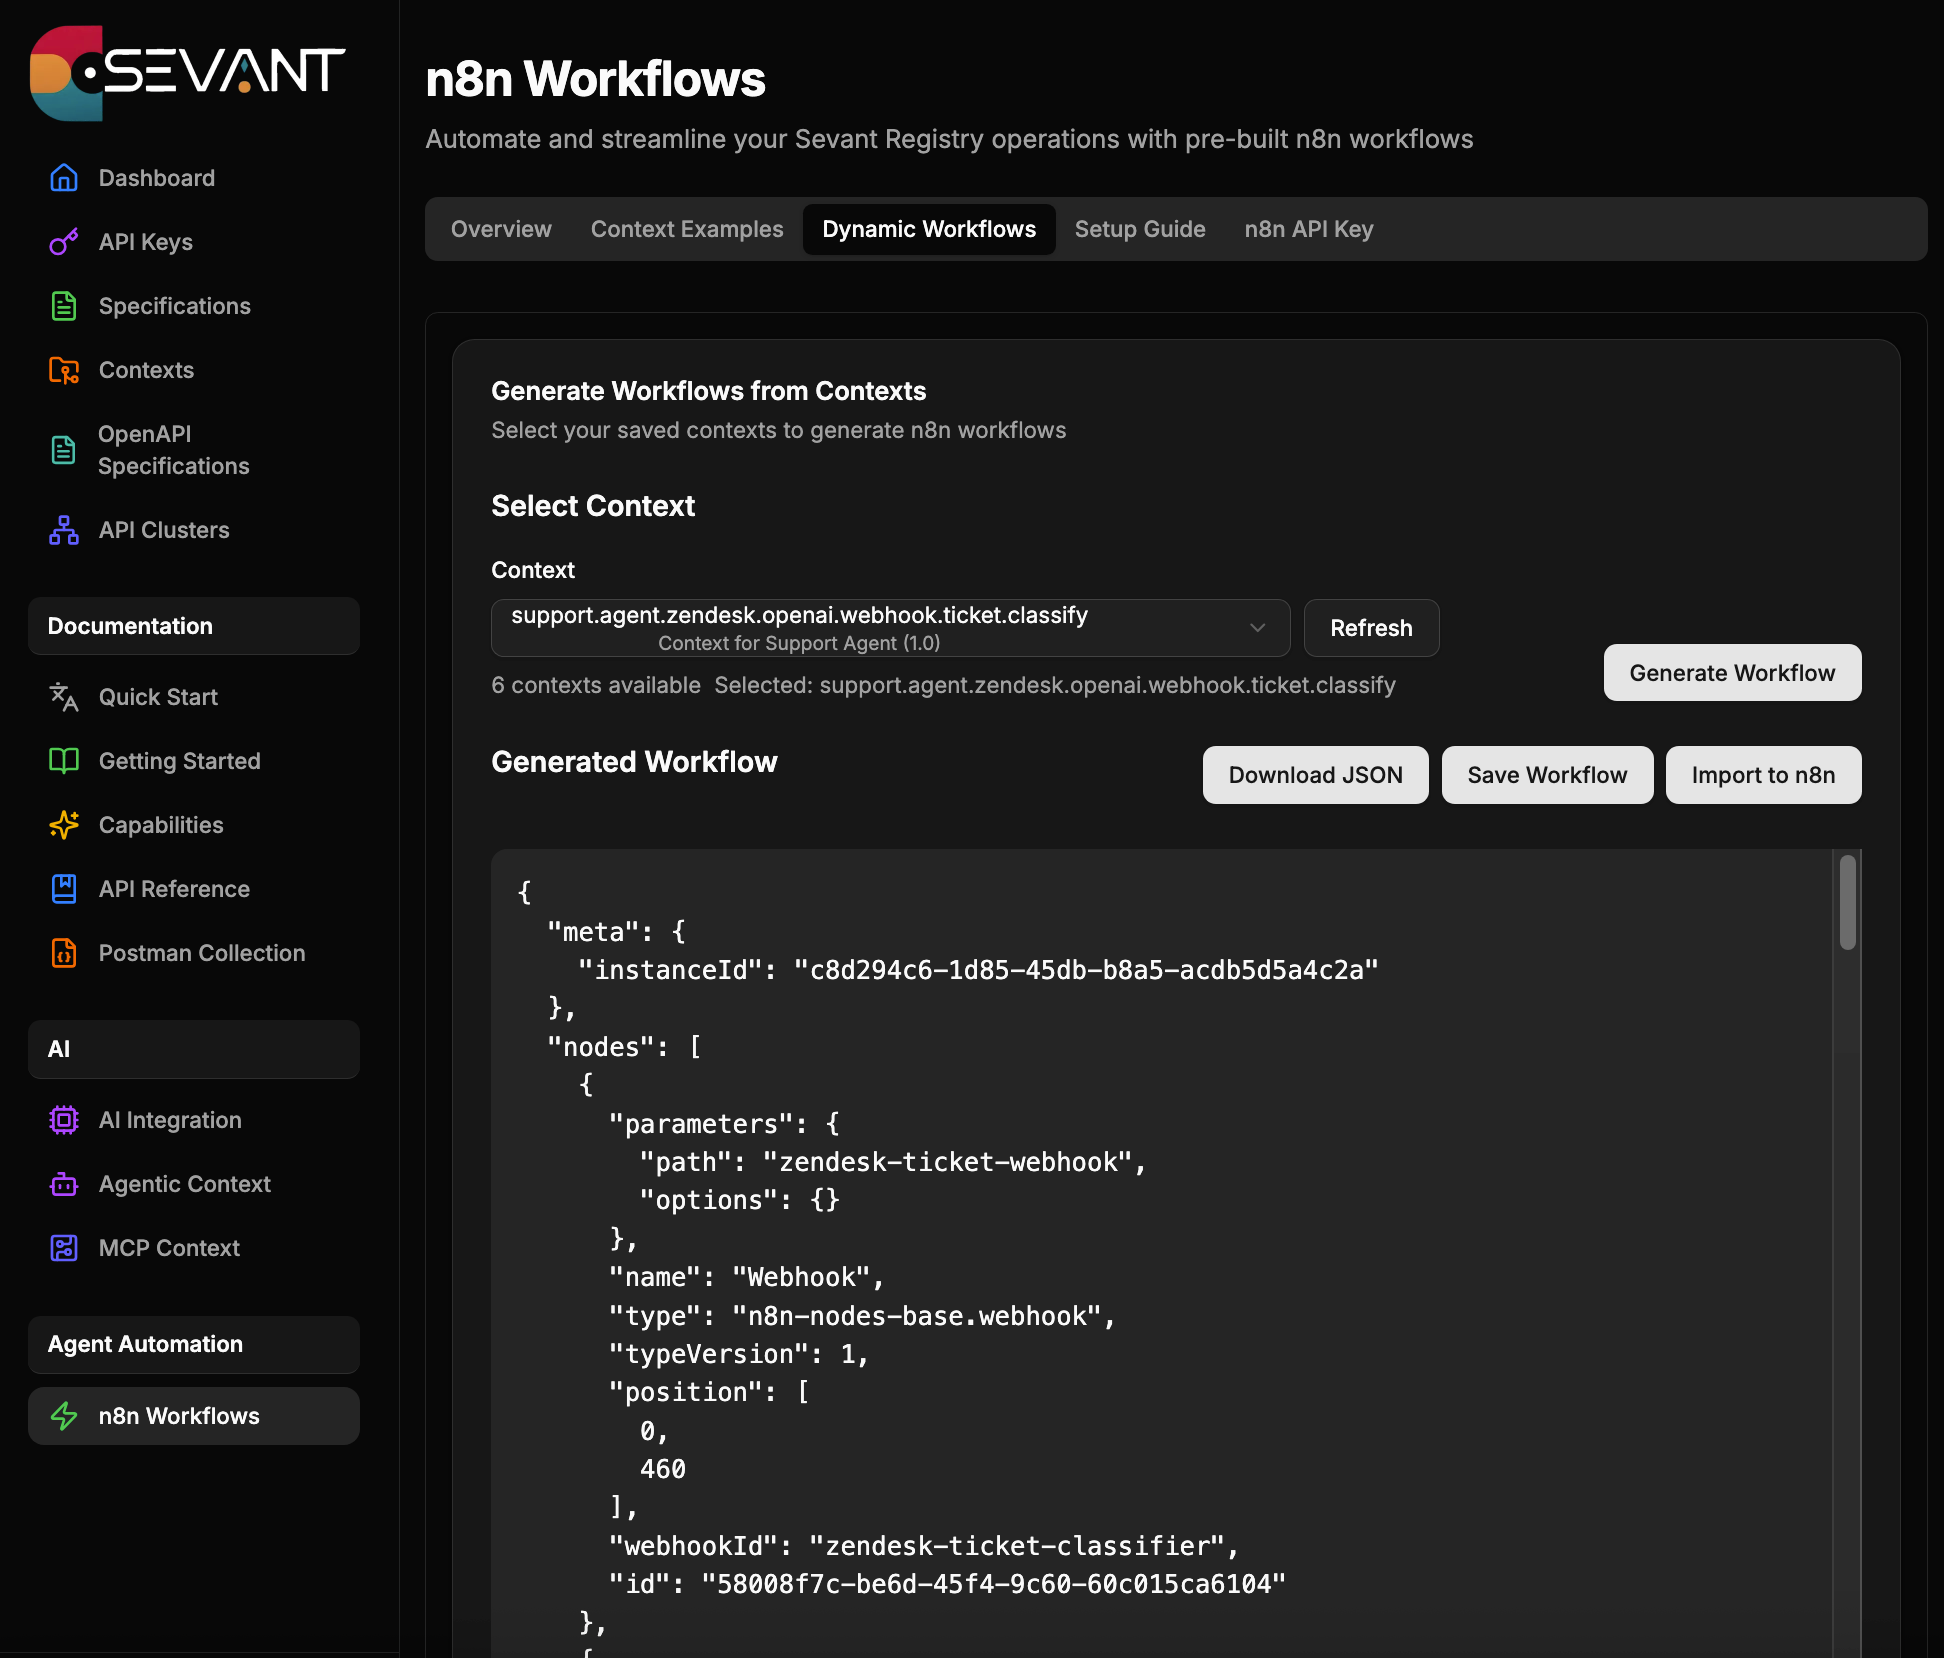
Task: Select the Contexts sidebar icon
Action: point(63,370)
